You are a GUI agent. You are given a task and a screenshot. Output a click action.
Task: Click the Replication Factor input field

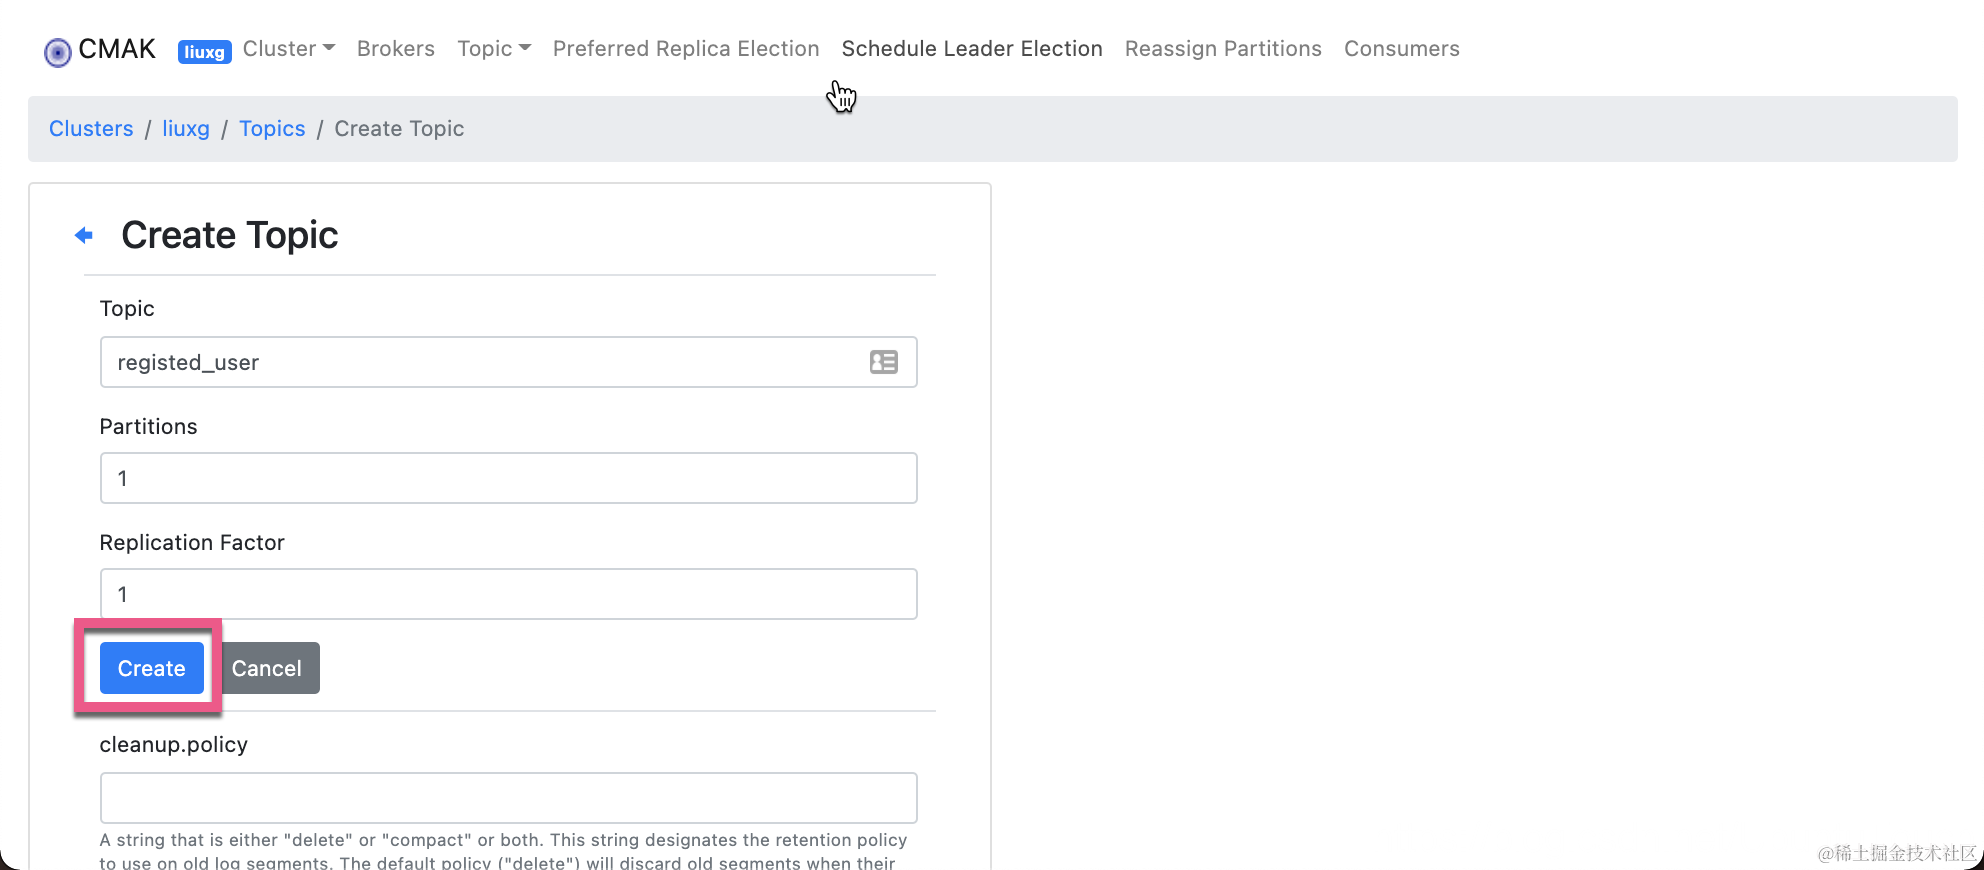508,594
